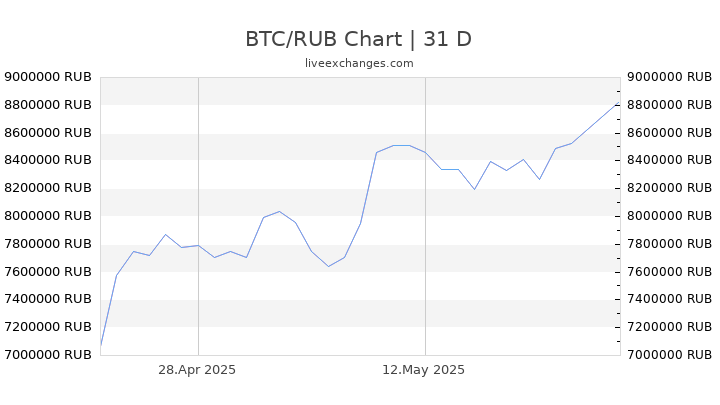Click the 9000000 RUB label on left axis
The image size is (720, 405).
coord(48,77)
